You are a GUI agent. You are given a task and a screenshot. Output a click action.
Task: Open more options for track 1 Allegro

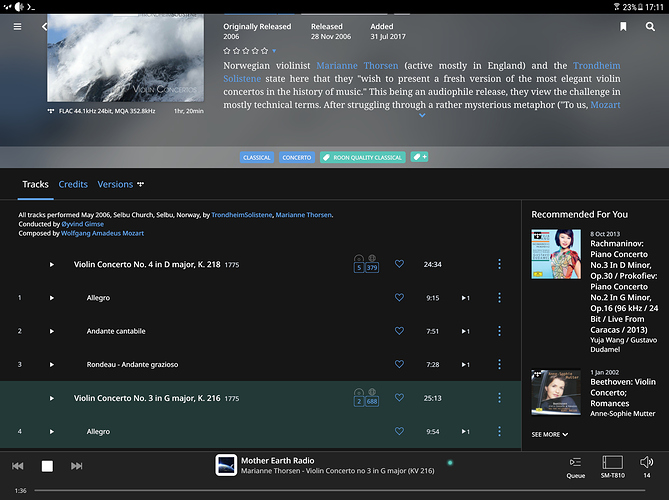pos(499,297)
